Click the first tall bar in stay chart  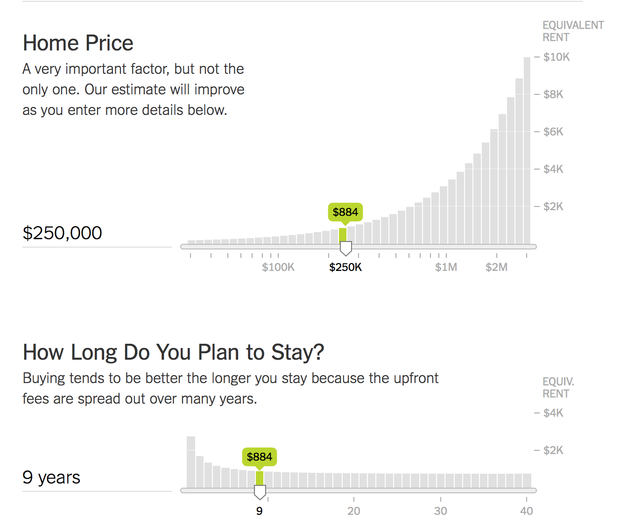[191, 462]
